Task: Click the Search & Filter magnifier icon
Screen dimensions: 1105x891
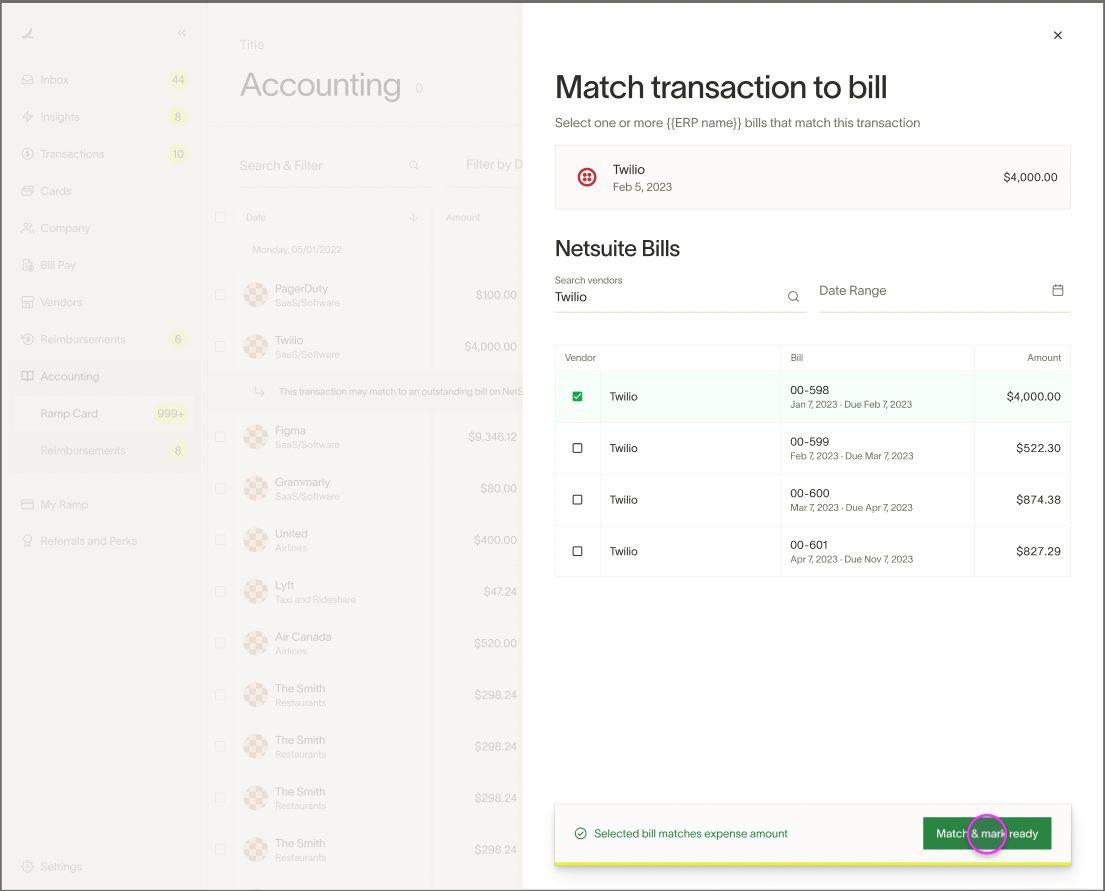Action: pyautogui.click(x=414, y=165)
